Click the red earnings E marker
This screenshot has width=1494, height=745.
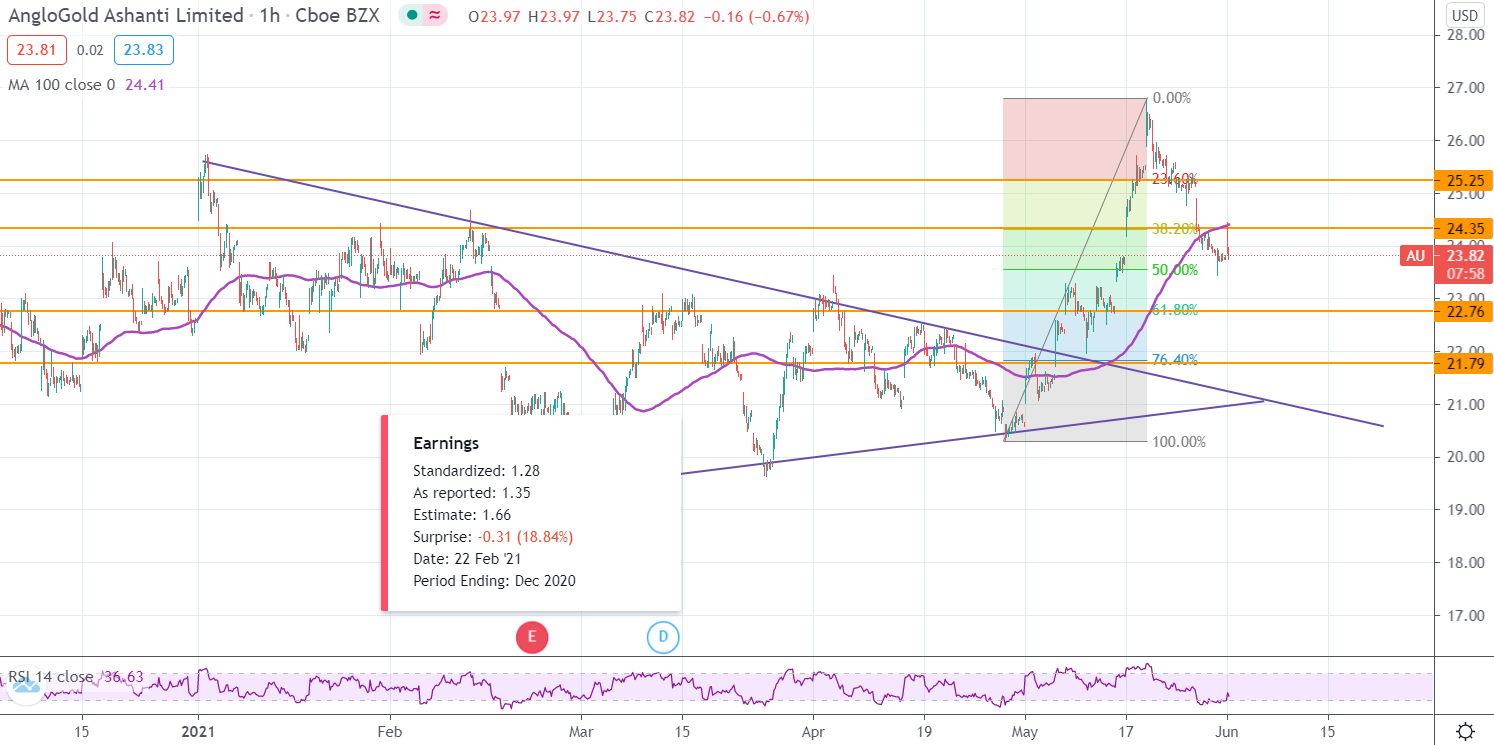coord(532,636)
